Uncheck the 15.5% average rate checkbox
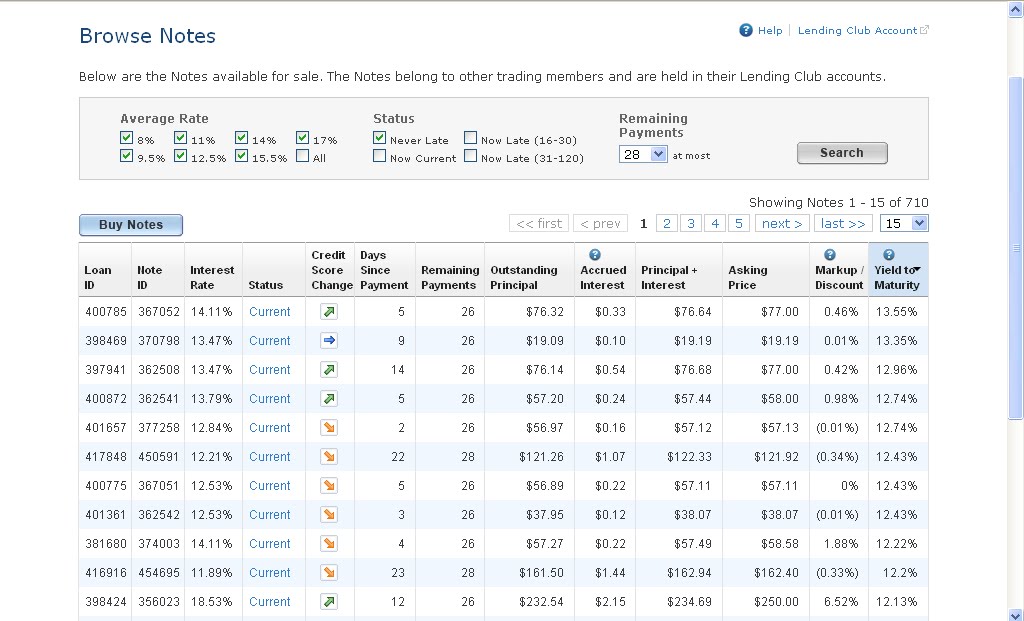The height and width of the screenshot is (621, 1024). [242, 156]
